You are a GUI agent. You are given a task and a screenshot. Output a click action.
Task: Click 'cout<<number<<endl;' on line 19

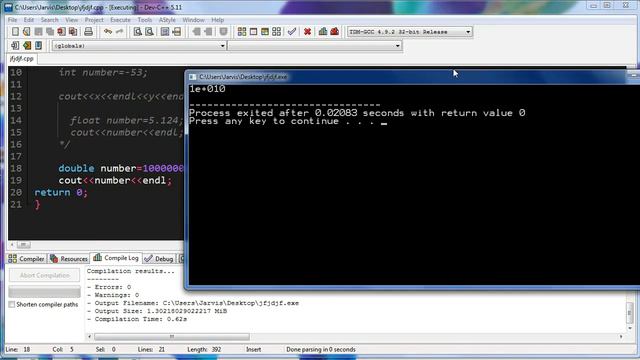click(x=115, y=180)
